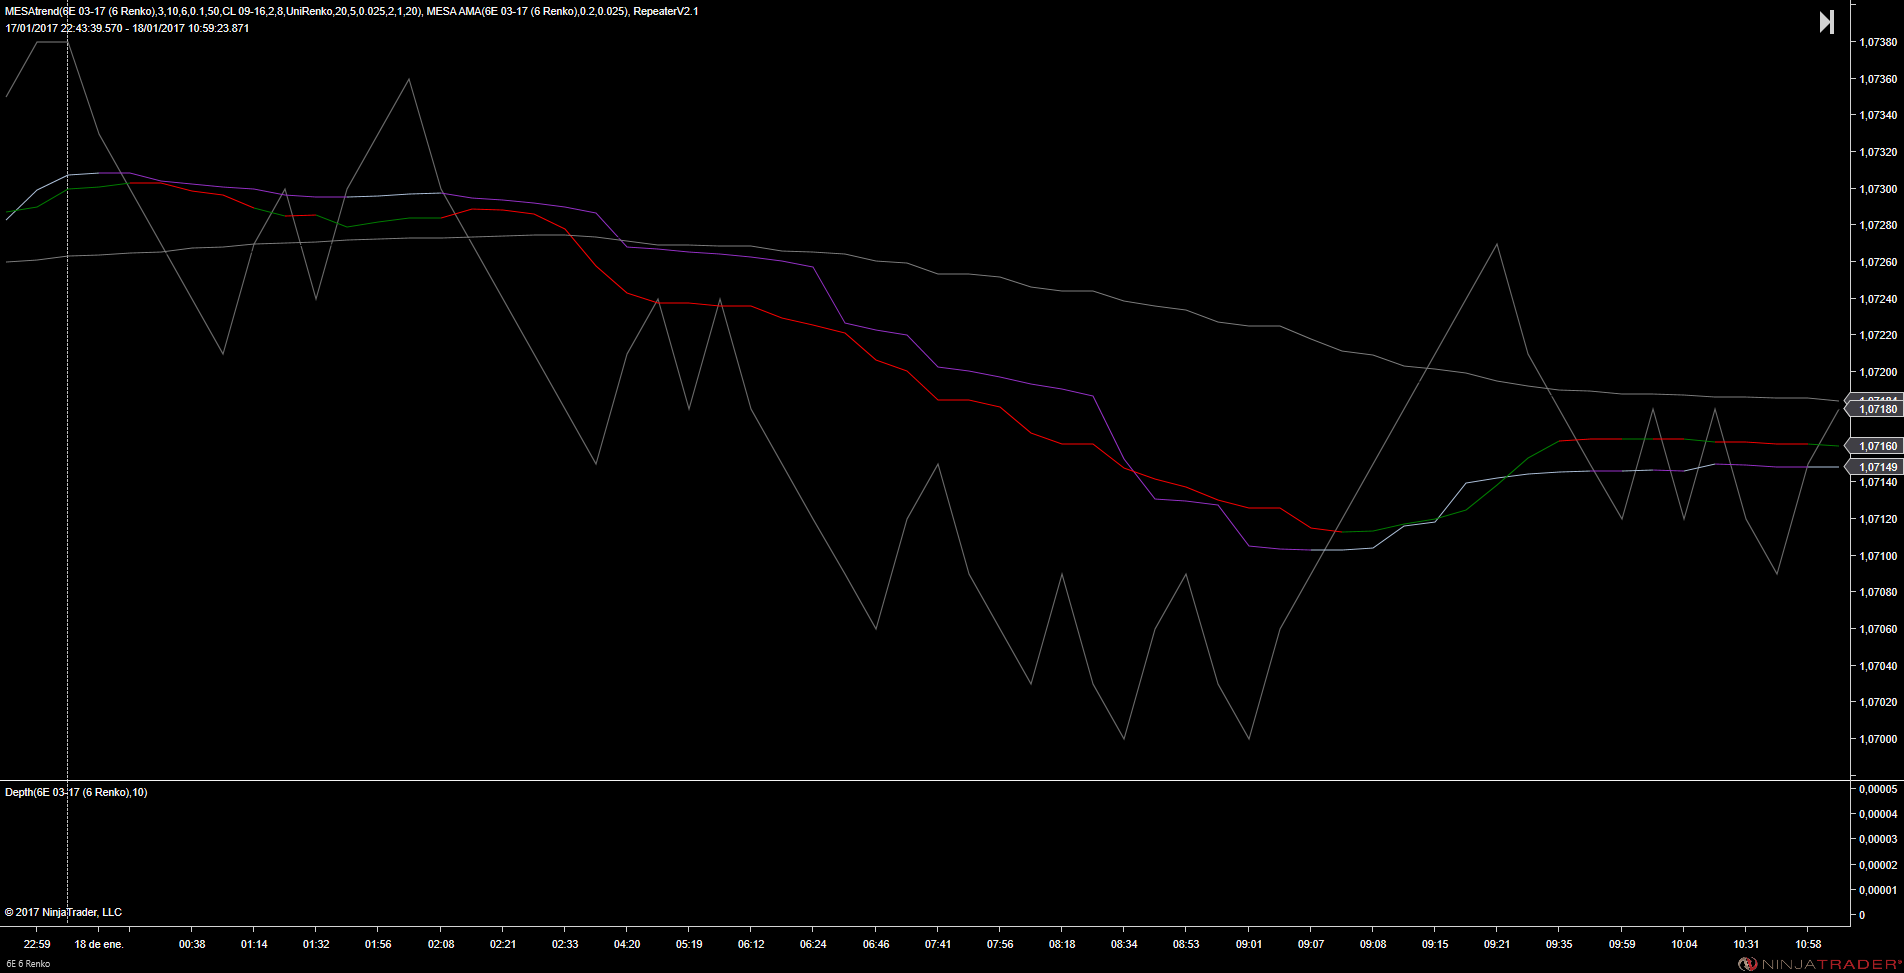Click the 1,07320 price axis label
This screenshot has width=1904, height=973.
click(1878, 152)
